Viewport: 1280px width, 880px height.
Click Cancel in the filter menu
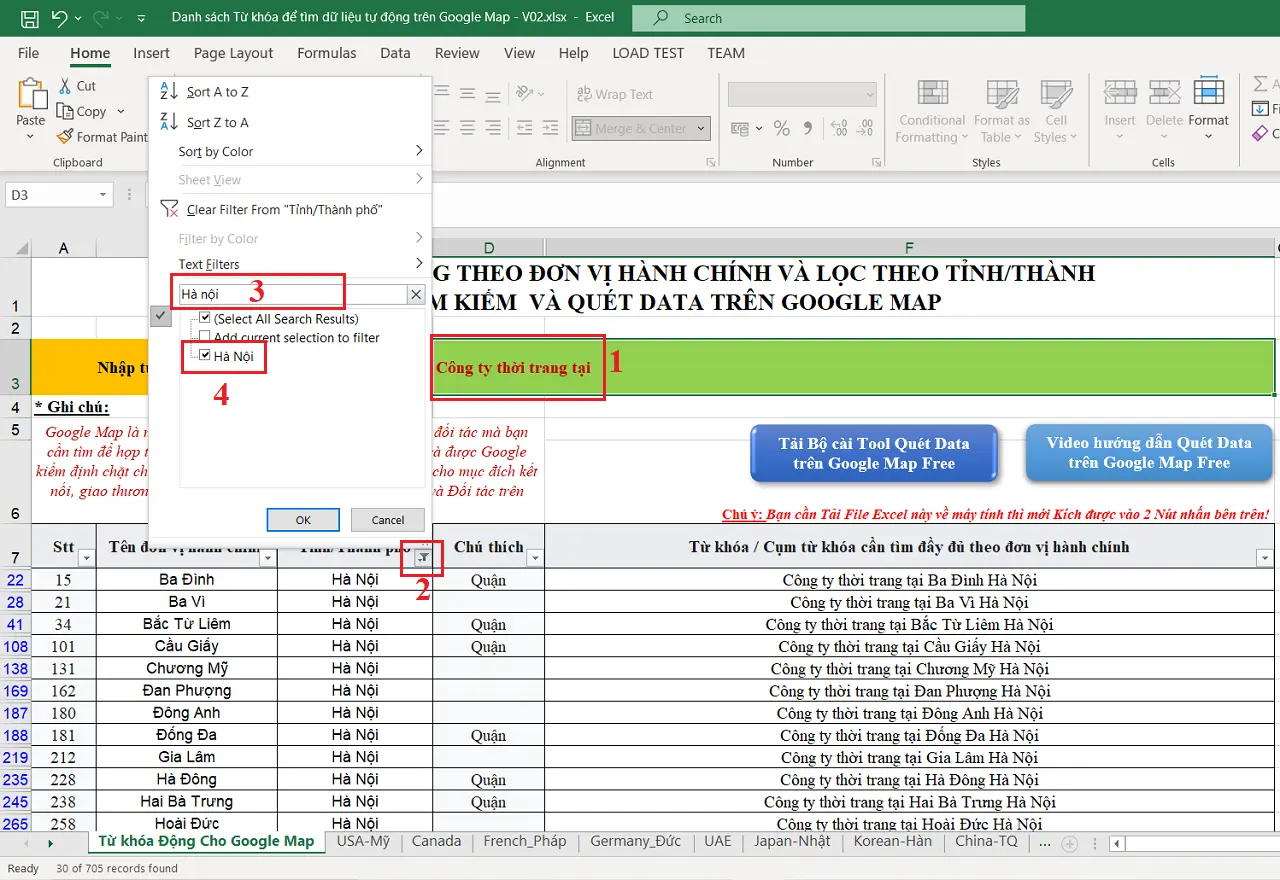(x=387, y=520)
